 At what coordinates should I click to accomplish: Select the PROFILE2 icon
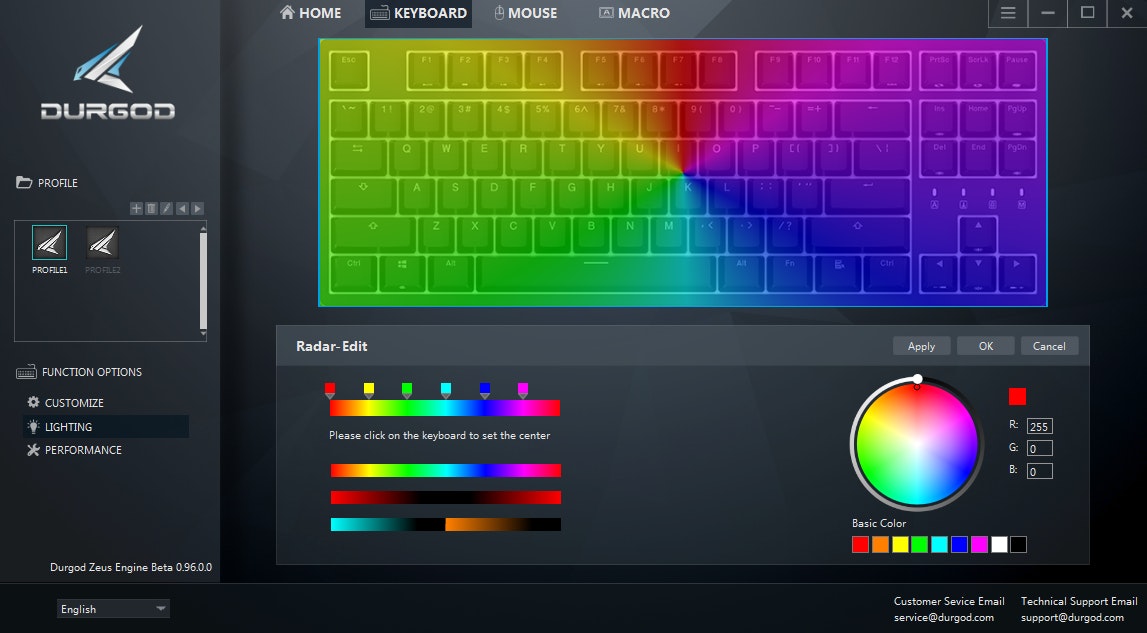coord(103,243)
